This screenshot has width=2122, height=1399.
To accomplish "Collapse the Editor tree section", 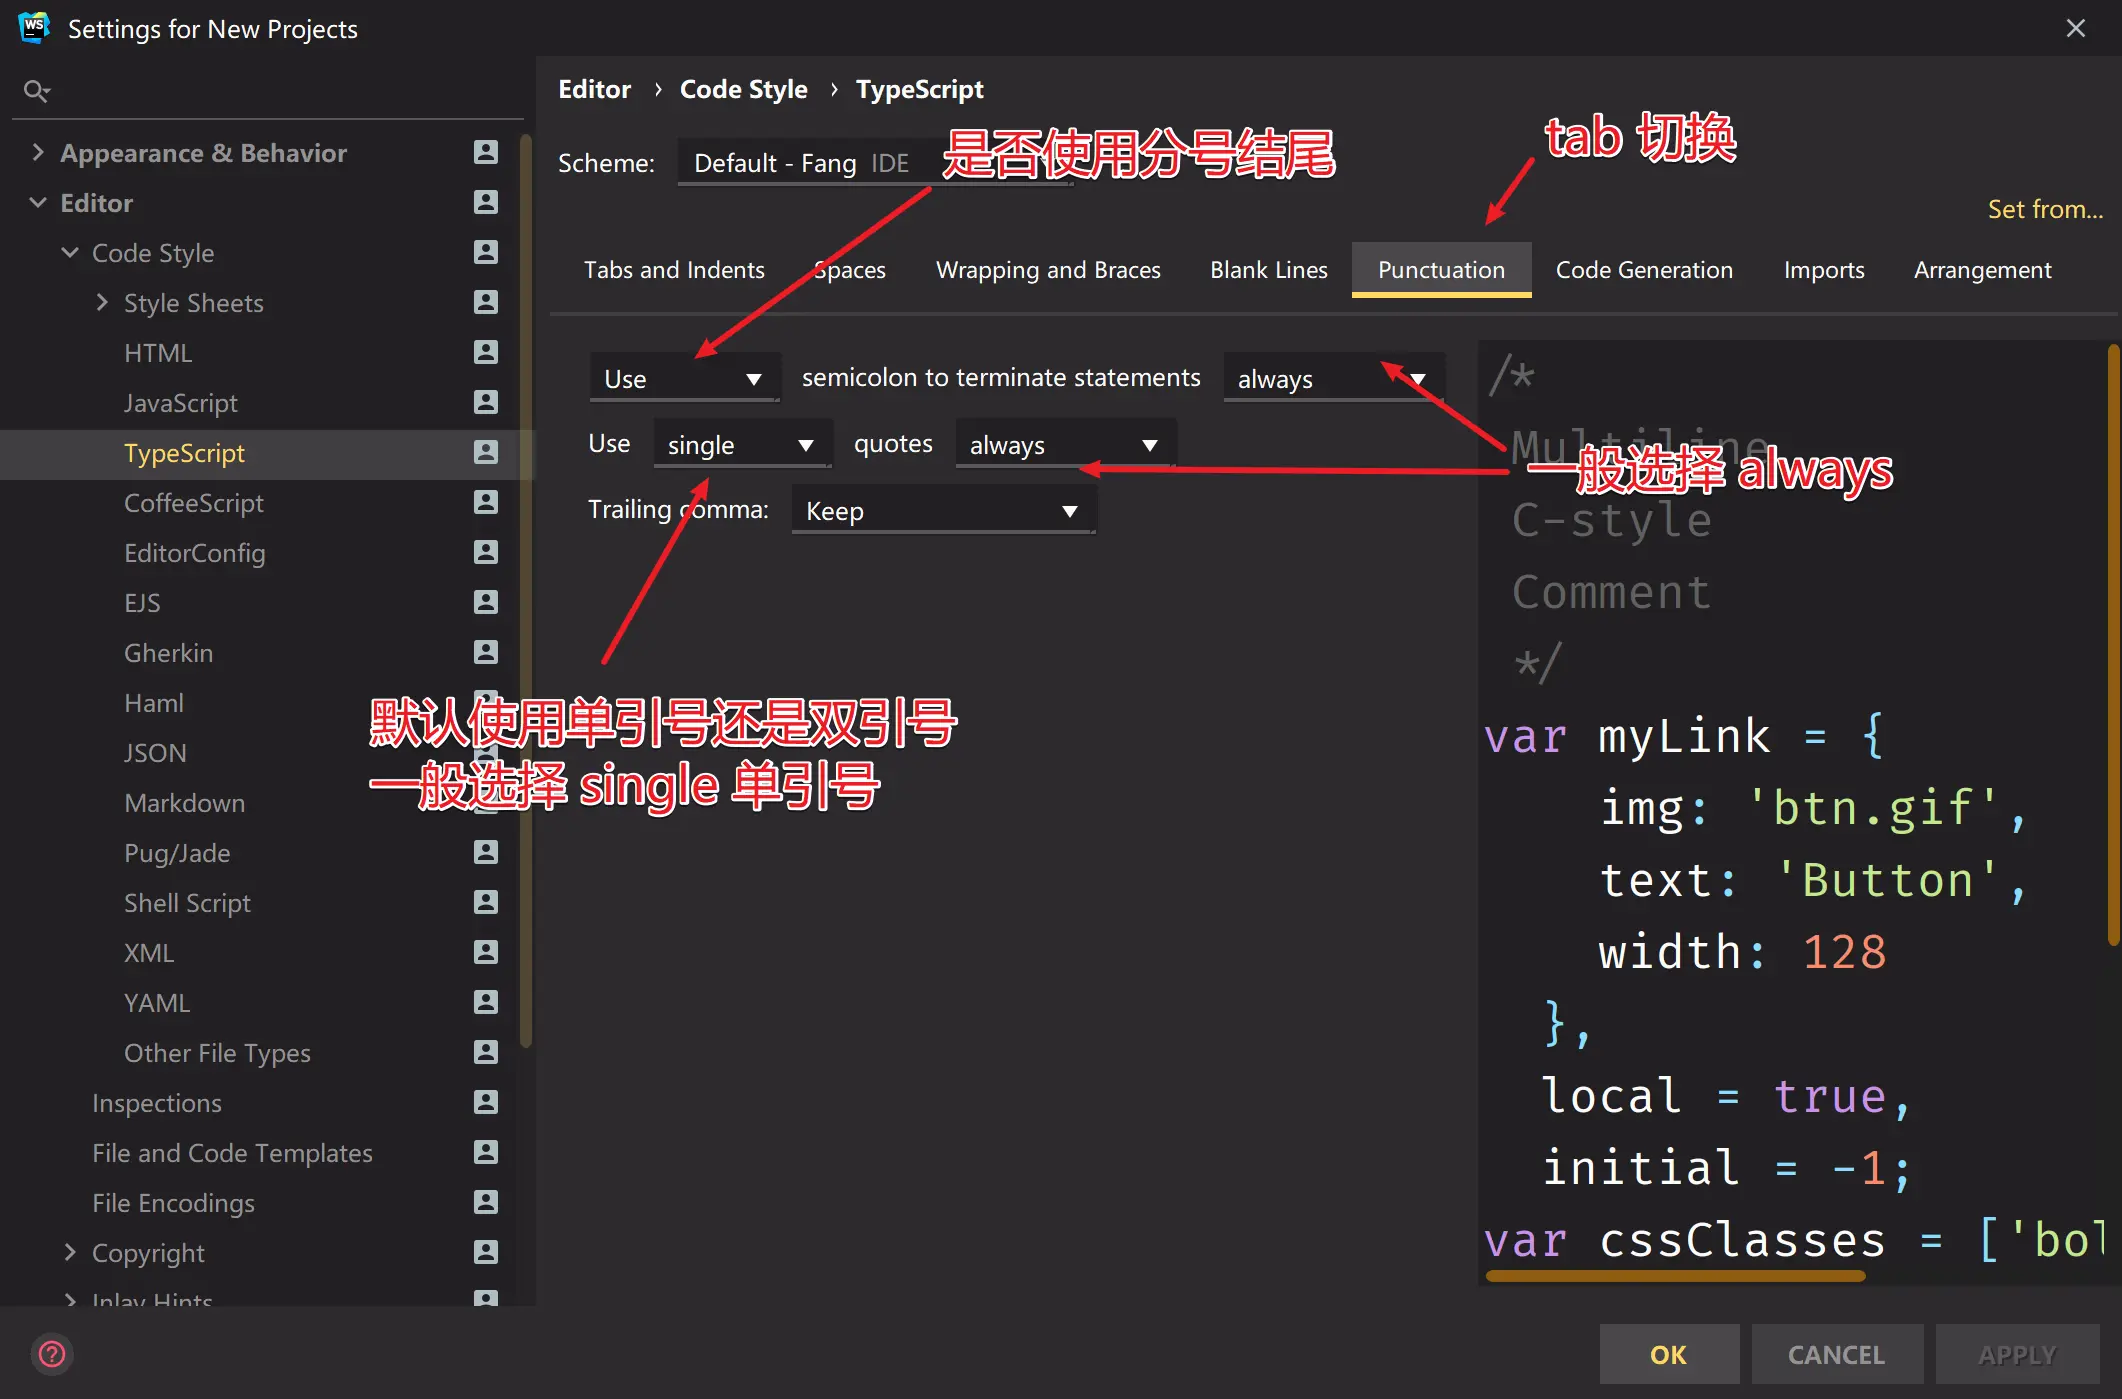I will click(x=38, y=202).
